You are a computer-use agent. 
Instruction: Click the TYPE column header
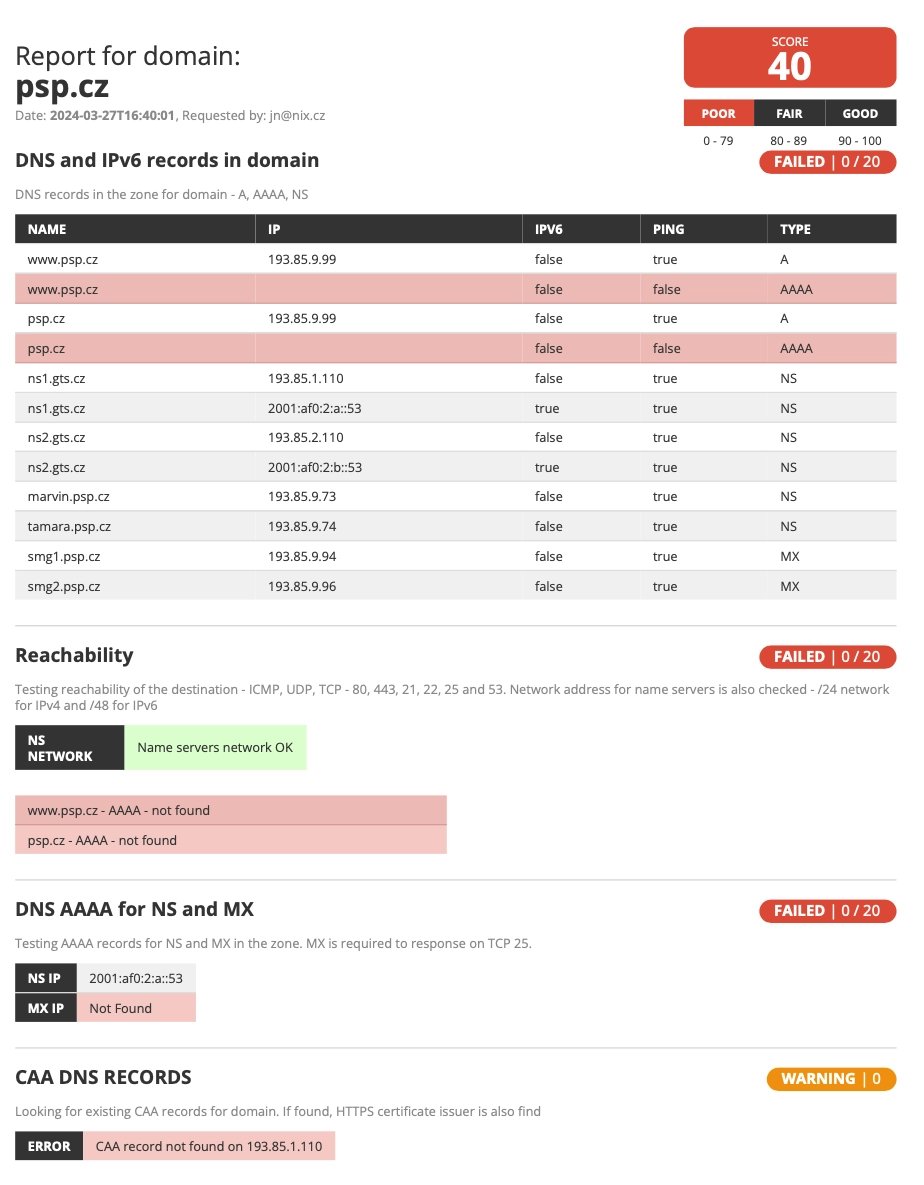click(795, 229)
